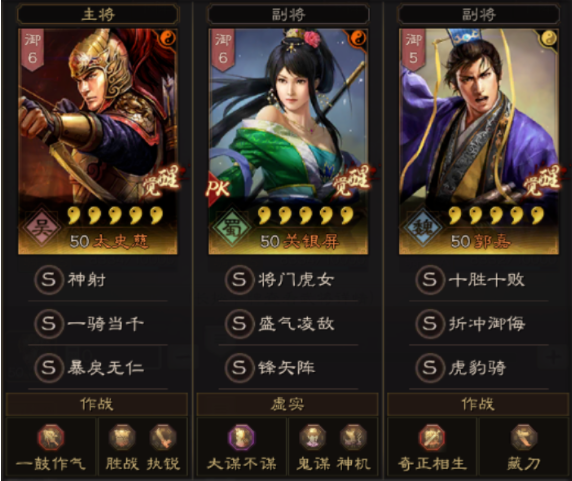Click the 虚实 book category bar
The height and width of the screenshot is (481, 572).
coord(287,404)
